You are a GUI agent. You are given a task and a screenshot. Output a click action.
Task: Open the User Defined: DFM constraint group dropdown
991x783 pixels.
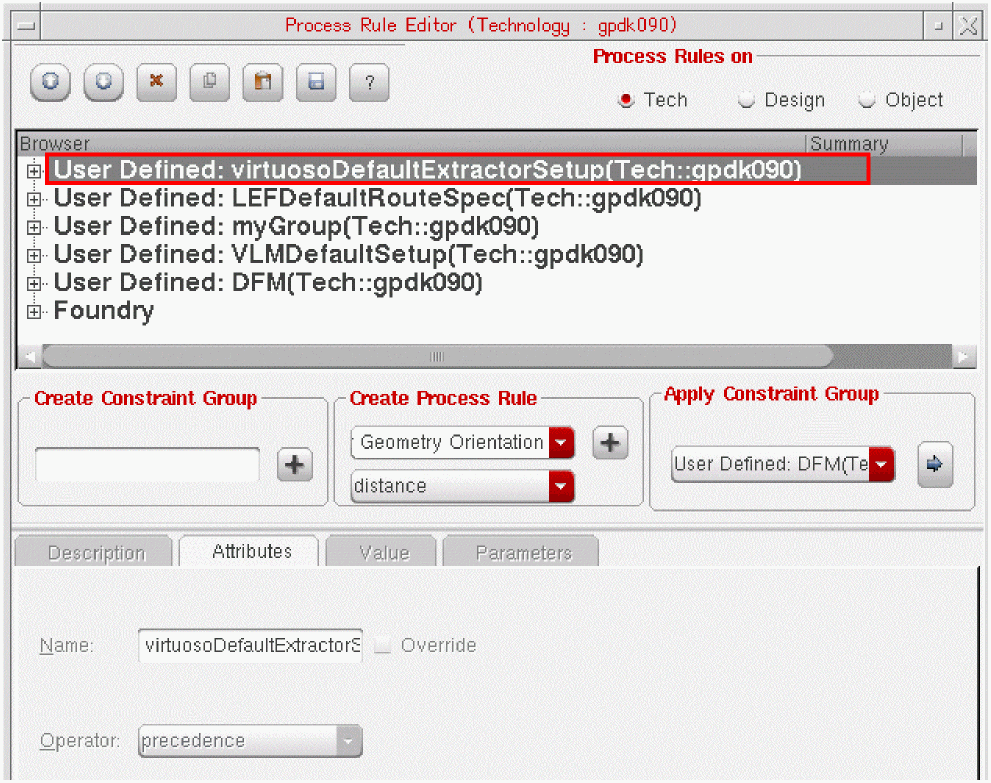tap(783, 464)
